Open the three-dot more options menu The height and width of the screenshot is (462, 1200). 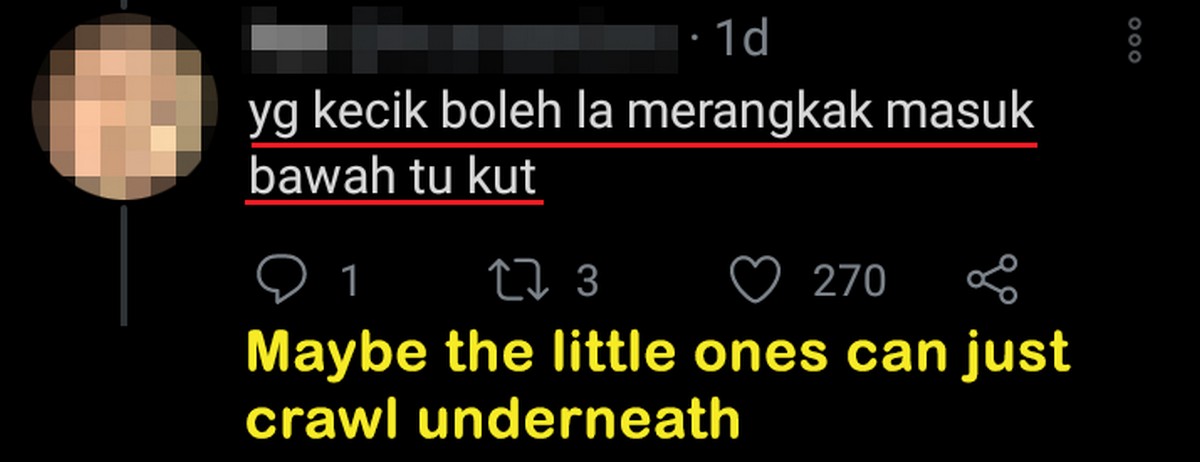[x=1134, y=42]
